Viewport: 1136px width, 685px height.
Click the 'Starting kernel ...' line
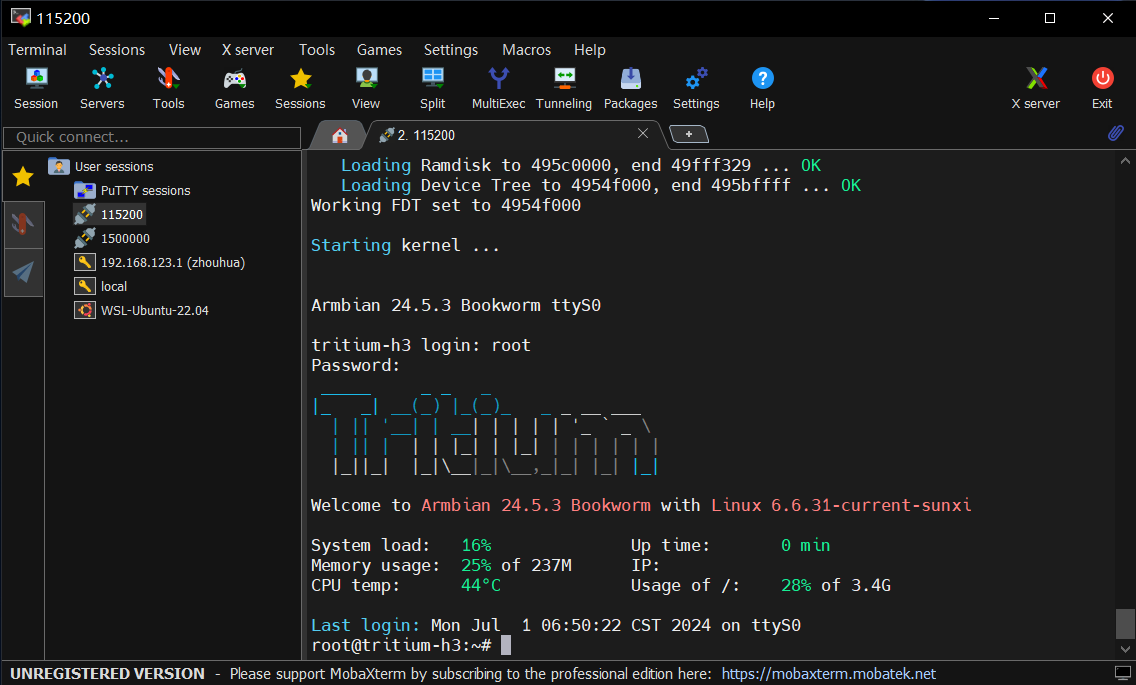[405, 246]
